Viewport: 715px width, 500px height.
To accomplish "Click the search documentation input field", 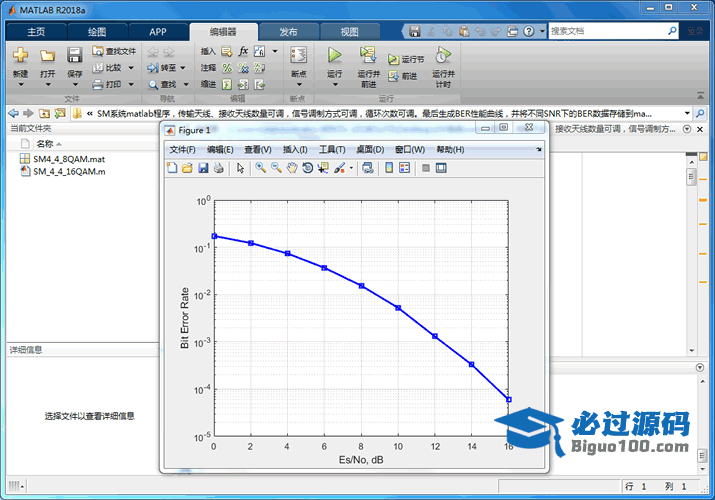I will (608, 31).
